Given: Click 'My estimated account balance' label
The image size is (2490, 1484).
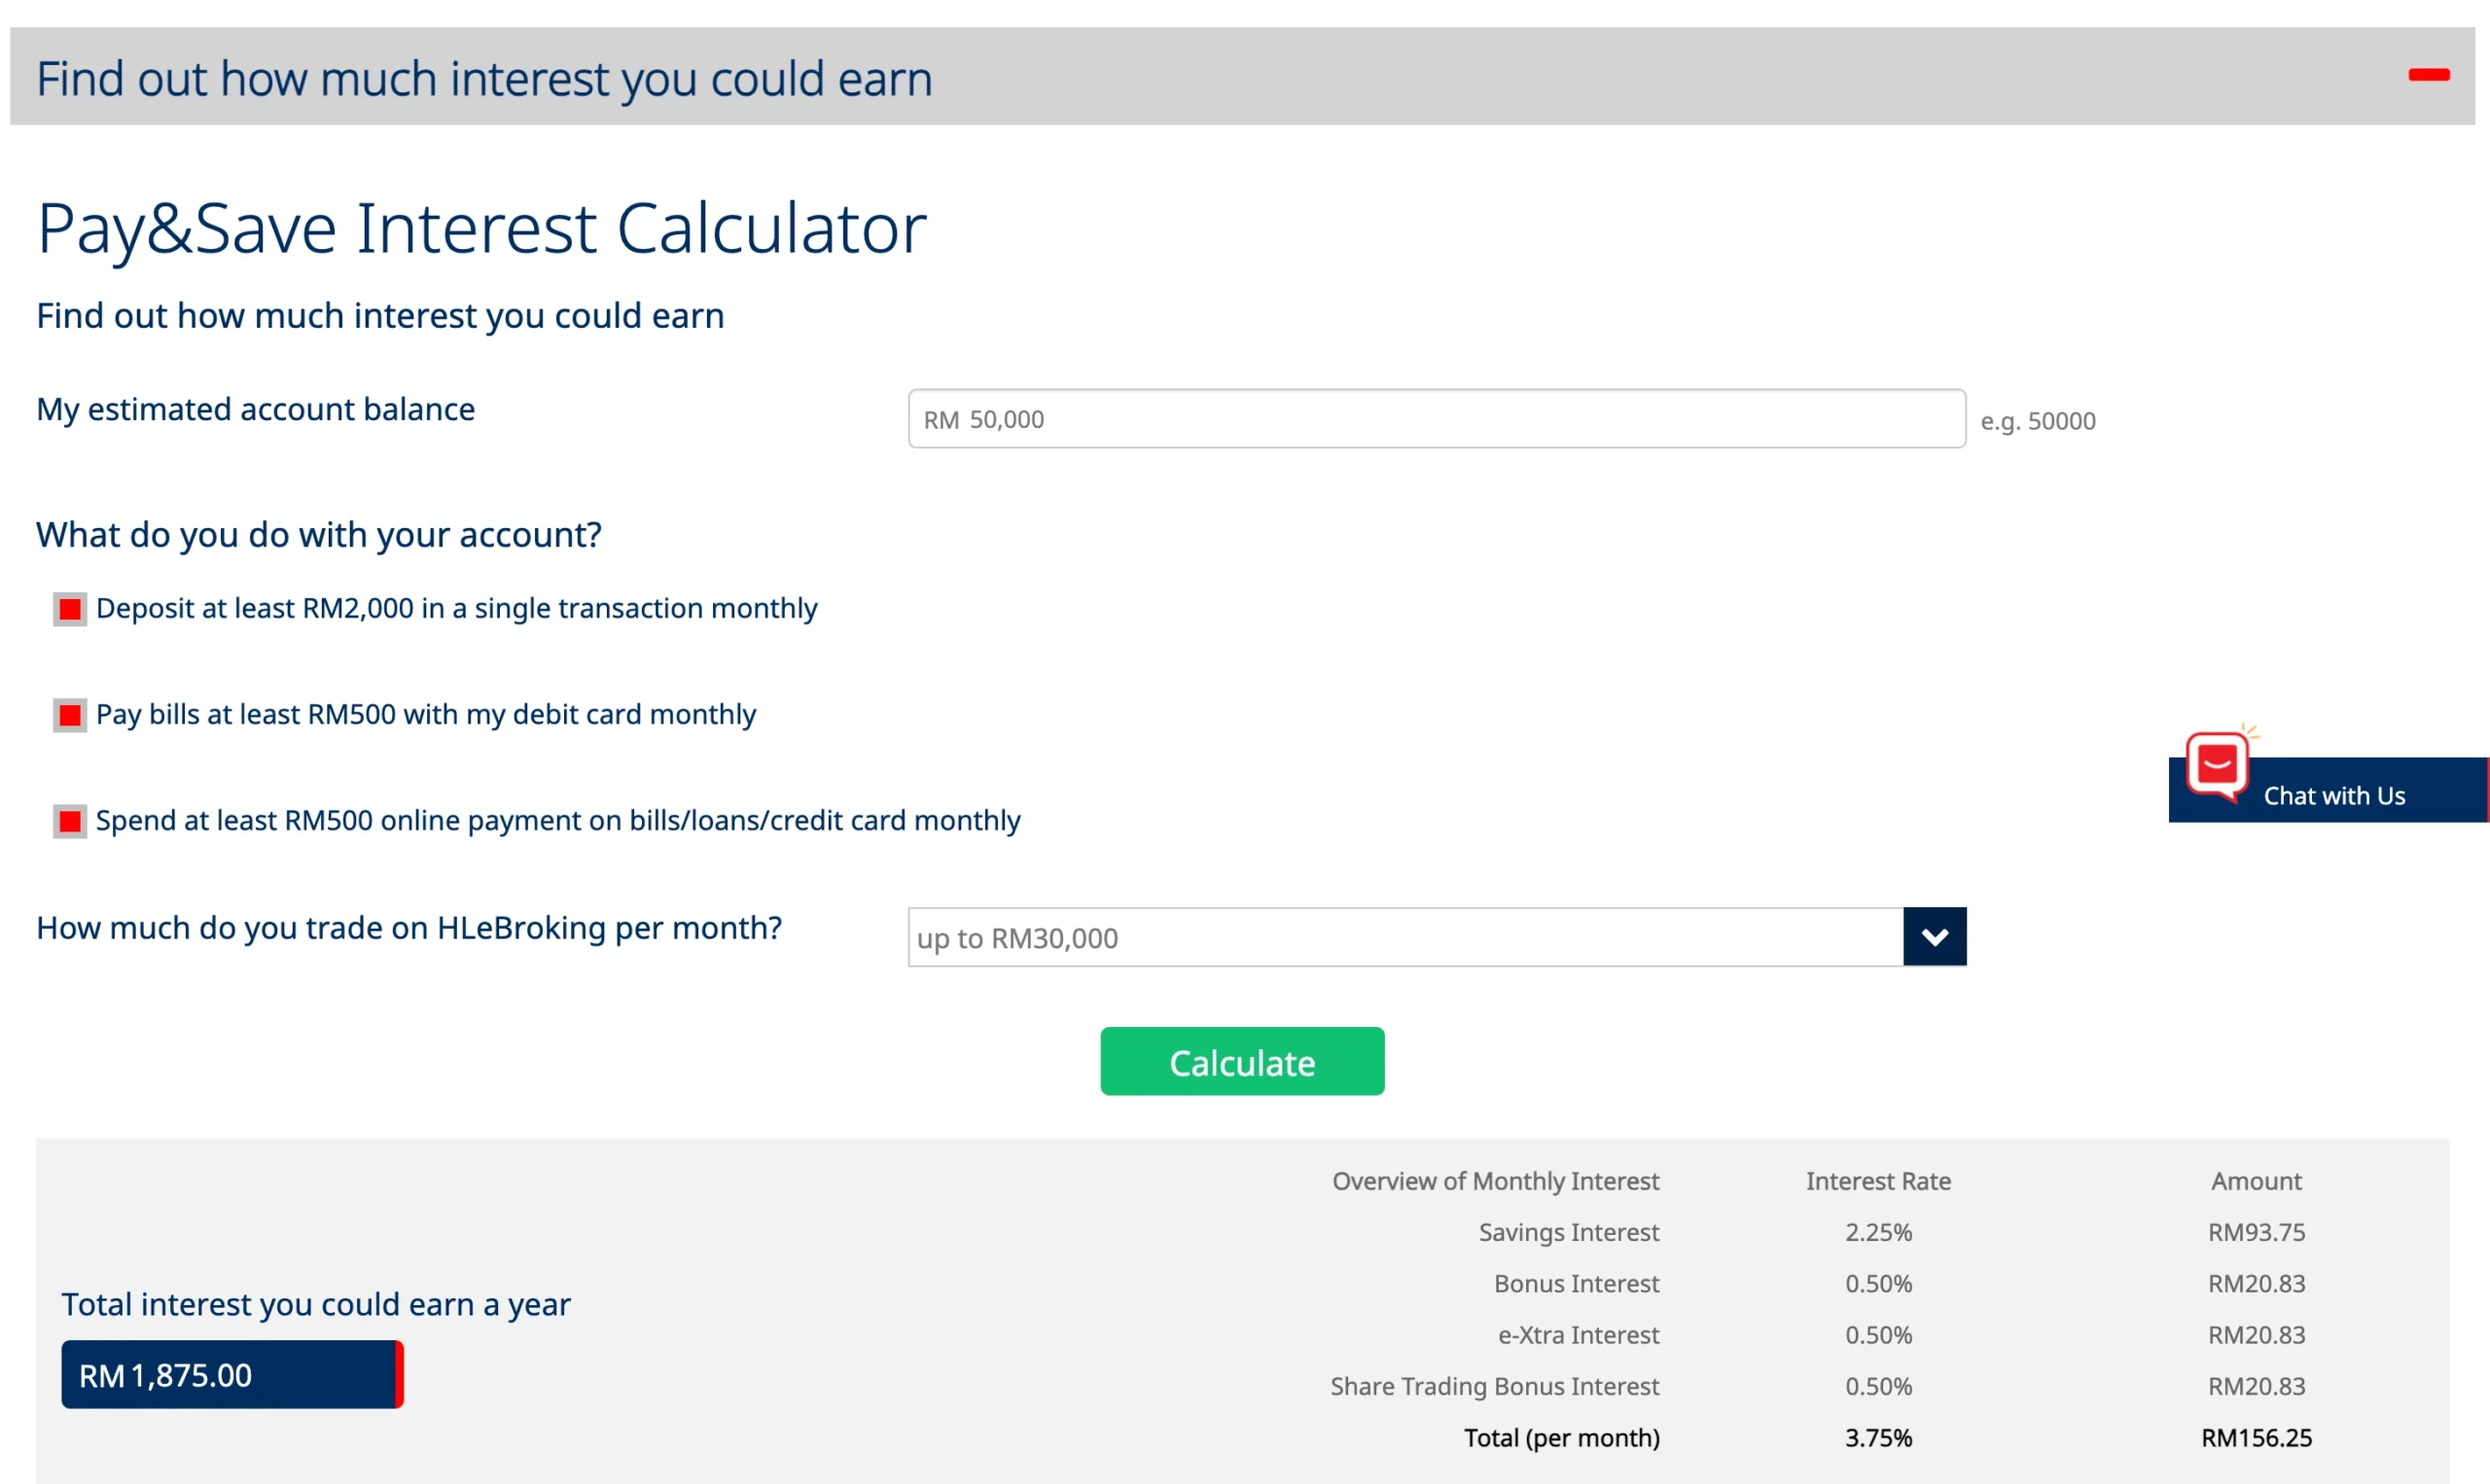Looking at the screenshot, I should (x=256, y=410).
